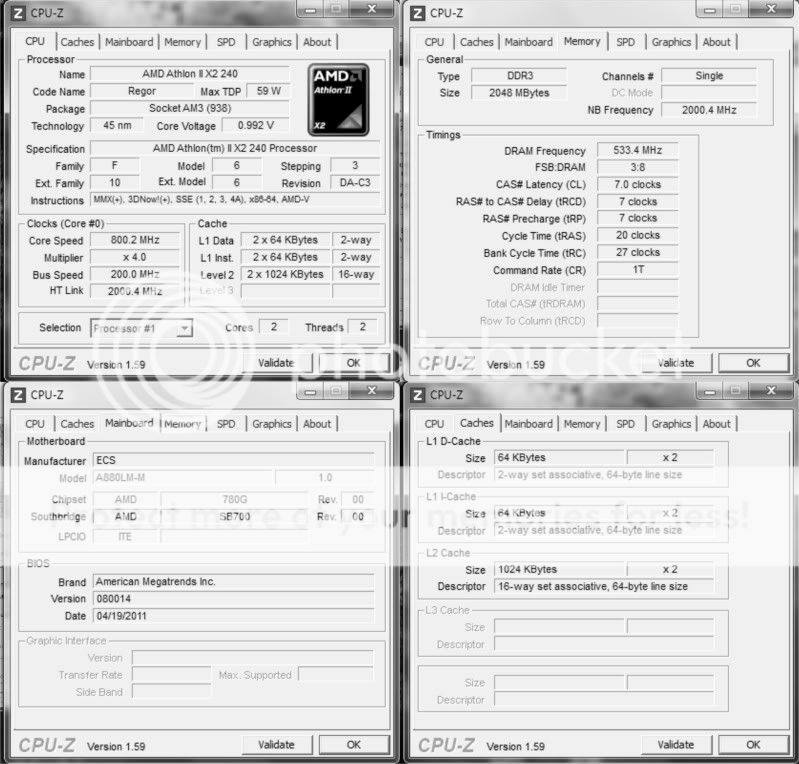799x764 pixels.
Task: Select SPD tab in Mainboard window
Action: tap(226, 424)
